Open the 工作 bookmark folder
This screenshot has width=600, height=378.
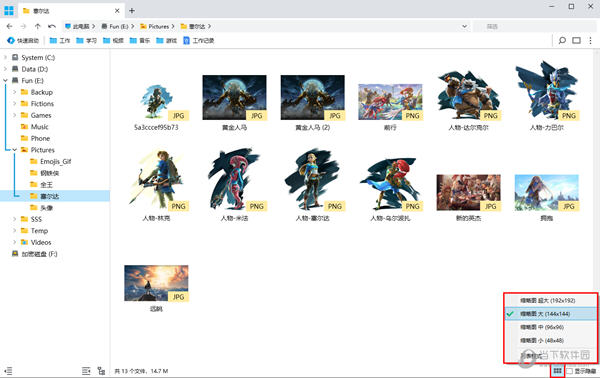point(60,40)
